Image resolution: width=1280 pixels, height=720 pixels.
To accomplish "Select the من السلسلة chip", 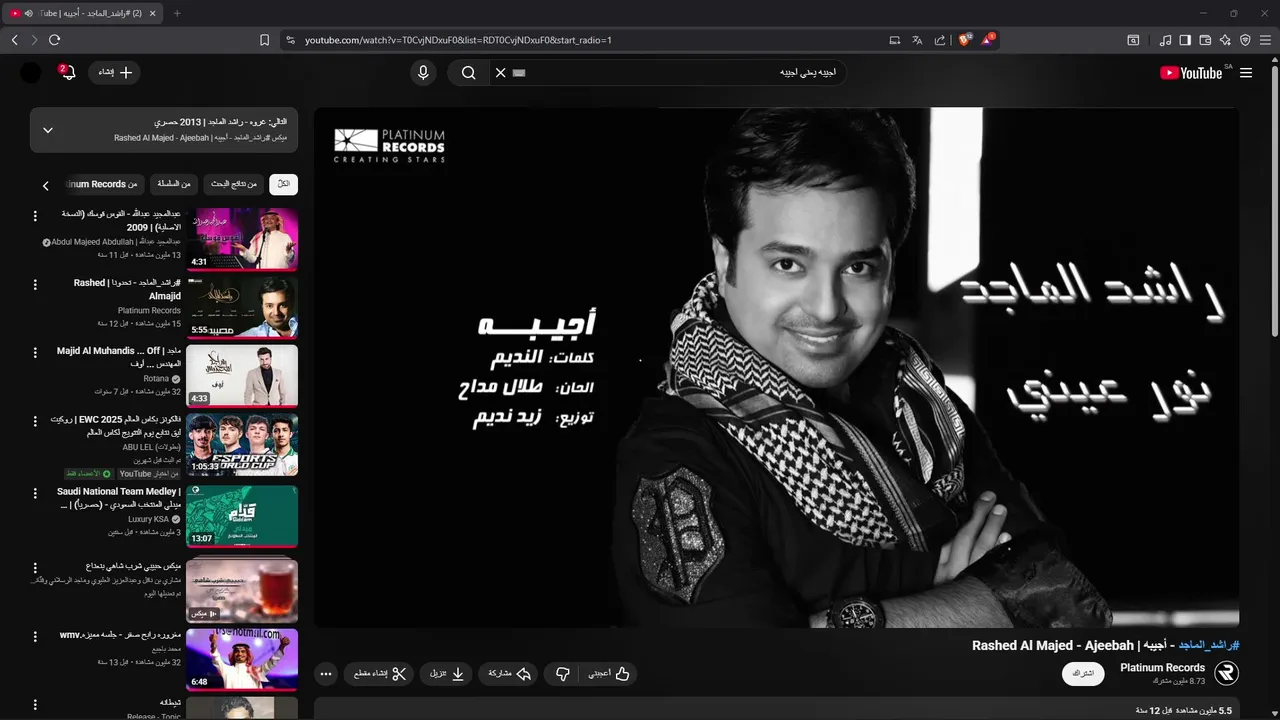I will [x=174, y=184].
